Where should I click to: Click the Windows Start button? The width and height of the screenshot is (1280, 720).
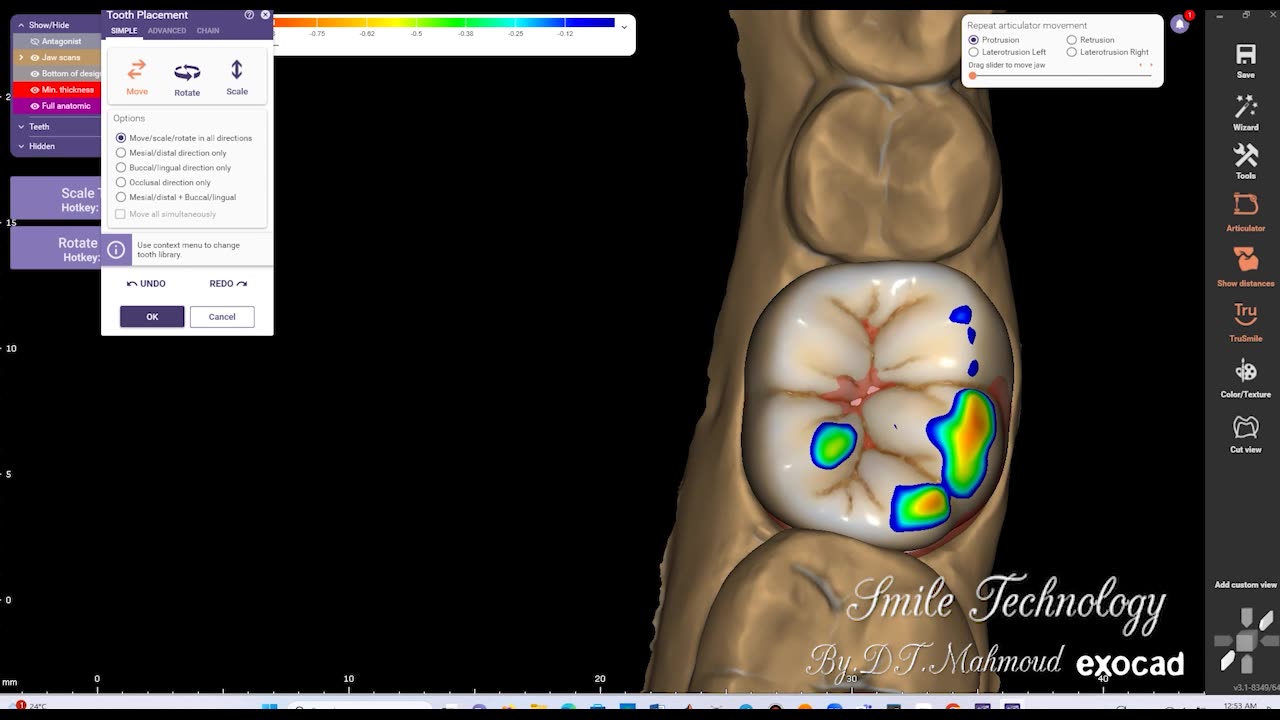269,708
